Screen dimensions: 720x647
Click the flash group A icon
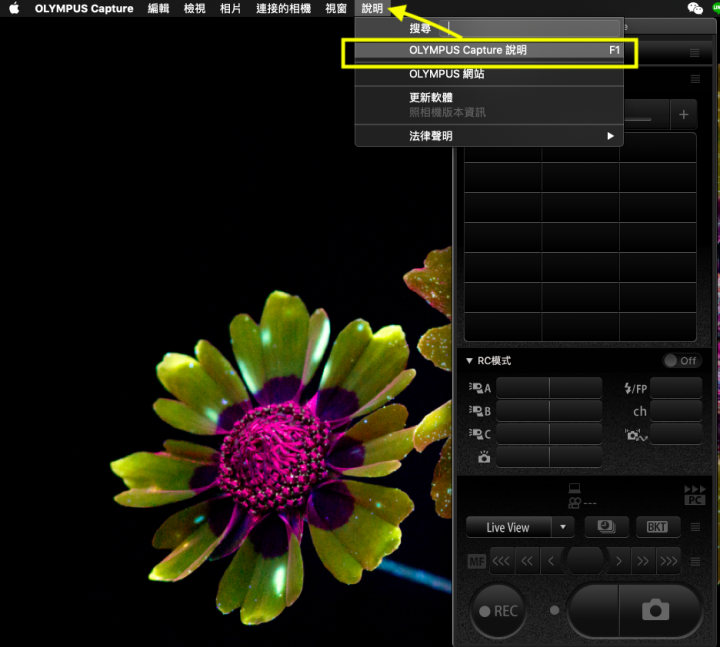coord(480,388)
